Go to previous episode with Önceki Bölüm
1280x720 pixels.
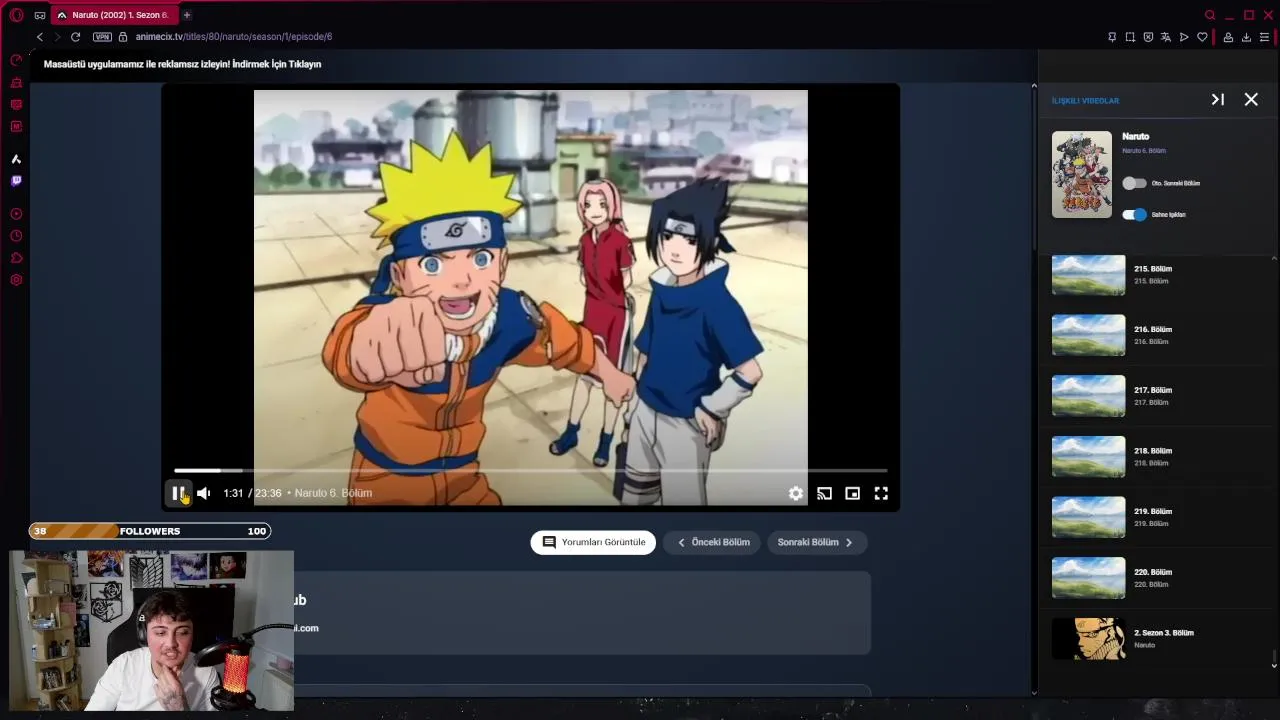coord(713,542)
